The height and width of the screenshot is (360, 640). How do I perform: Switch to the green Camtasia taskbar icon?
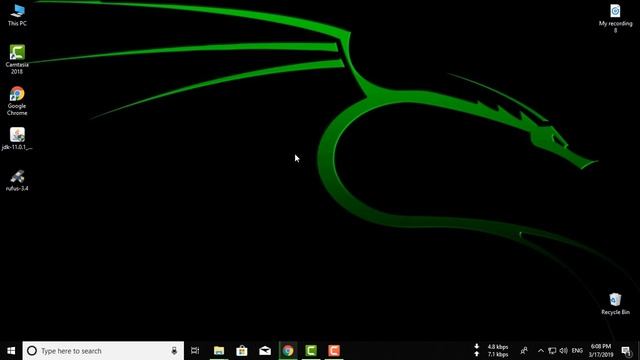311,351
